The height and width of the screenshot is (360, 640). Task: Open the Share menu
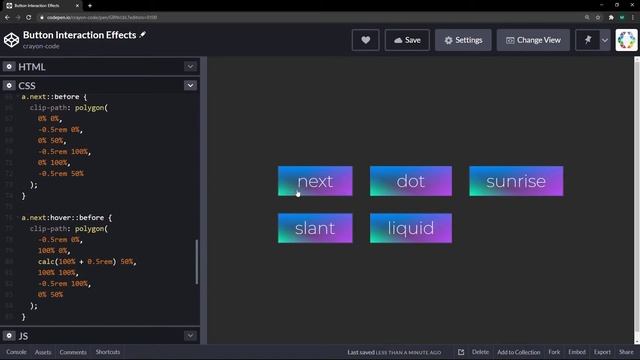[626, 352]
